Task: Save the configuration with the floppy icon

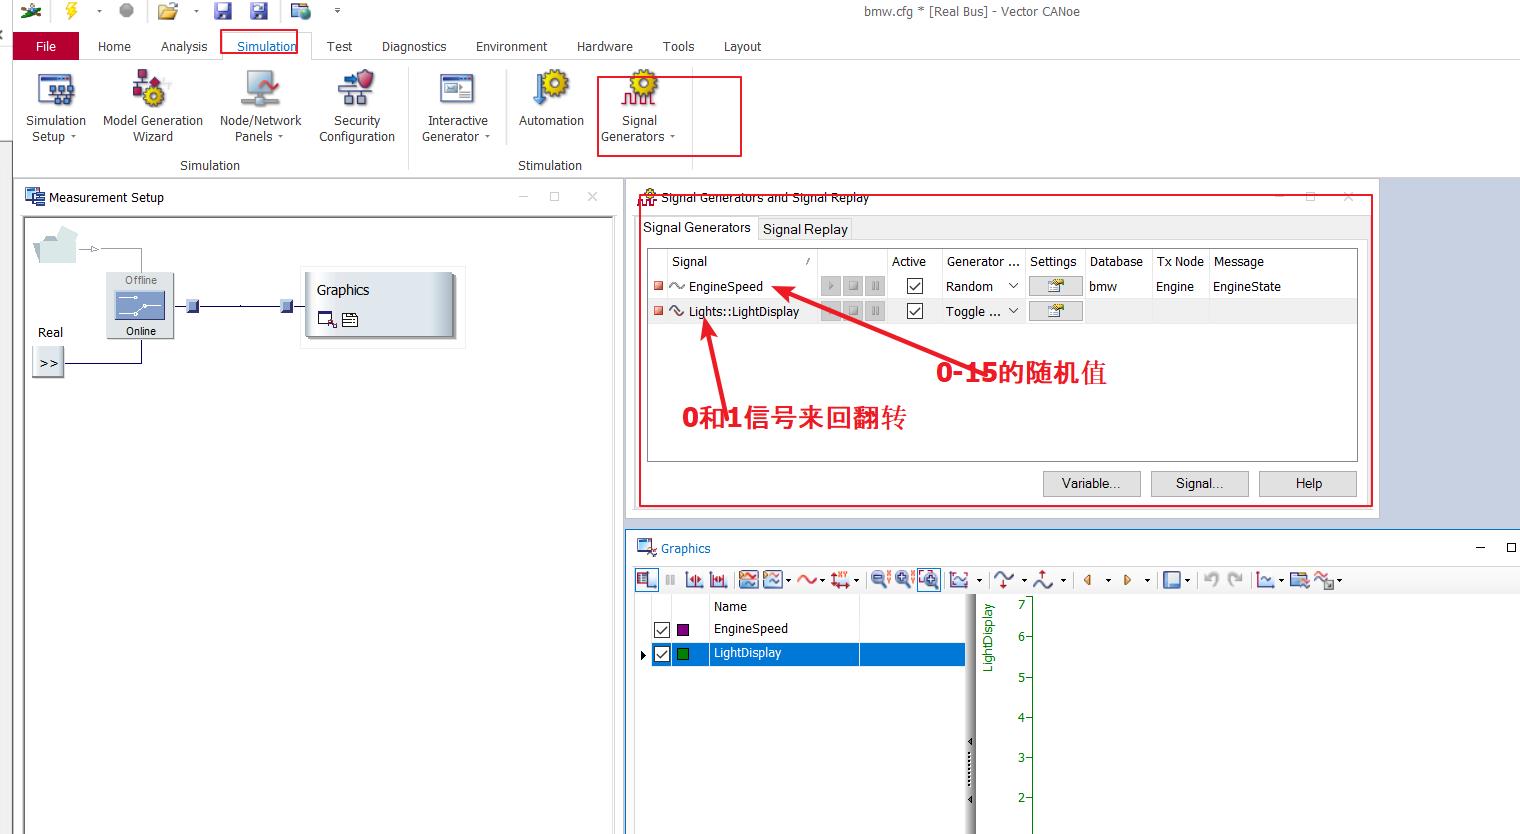Action: [x=223, y=11]
